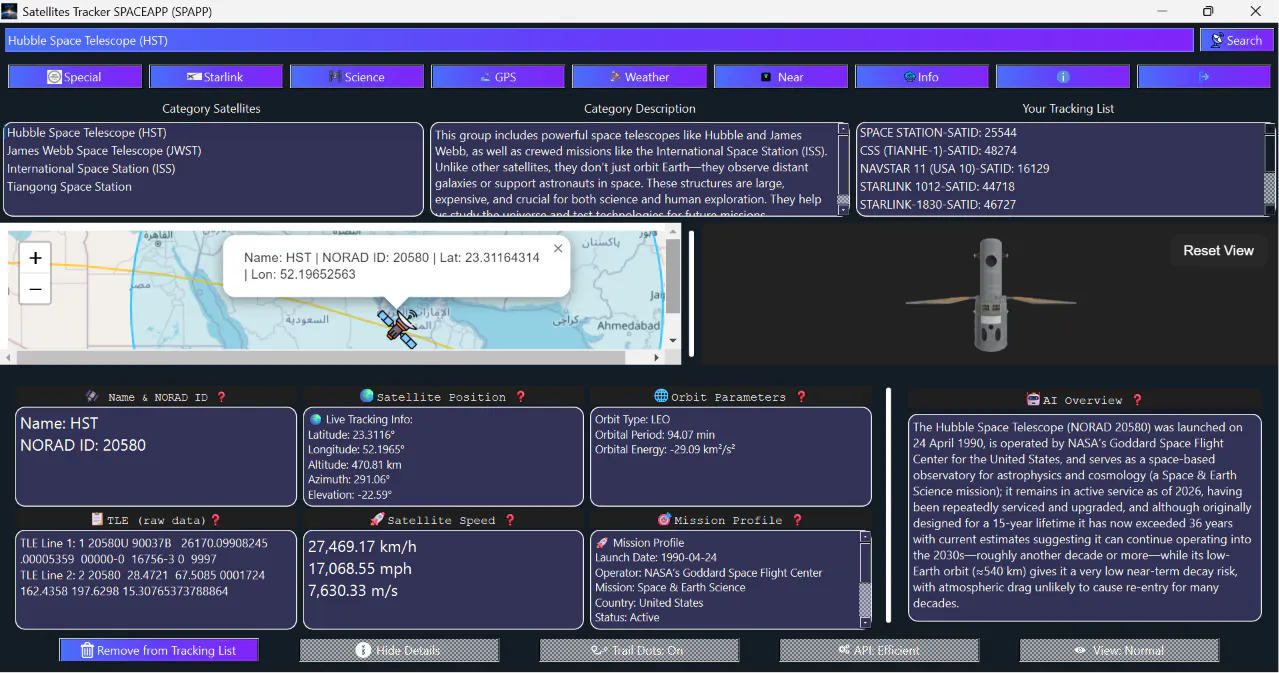This screenshot has width=1279, height=673.
Task: Click the map horizontal scrollbar right arrow
Action: pos(657,357)
